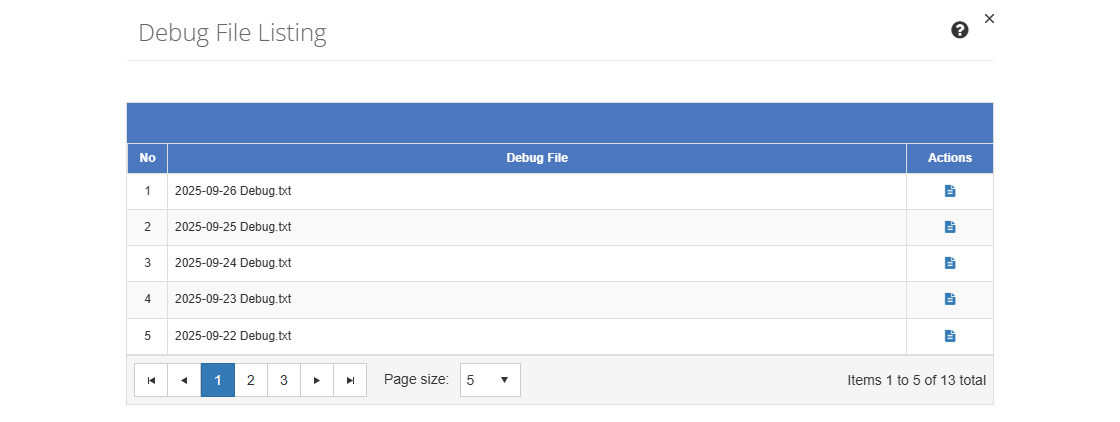Open the help question mark icon
The height and width of the screenshot is (422, 1120).
point(960,30)
